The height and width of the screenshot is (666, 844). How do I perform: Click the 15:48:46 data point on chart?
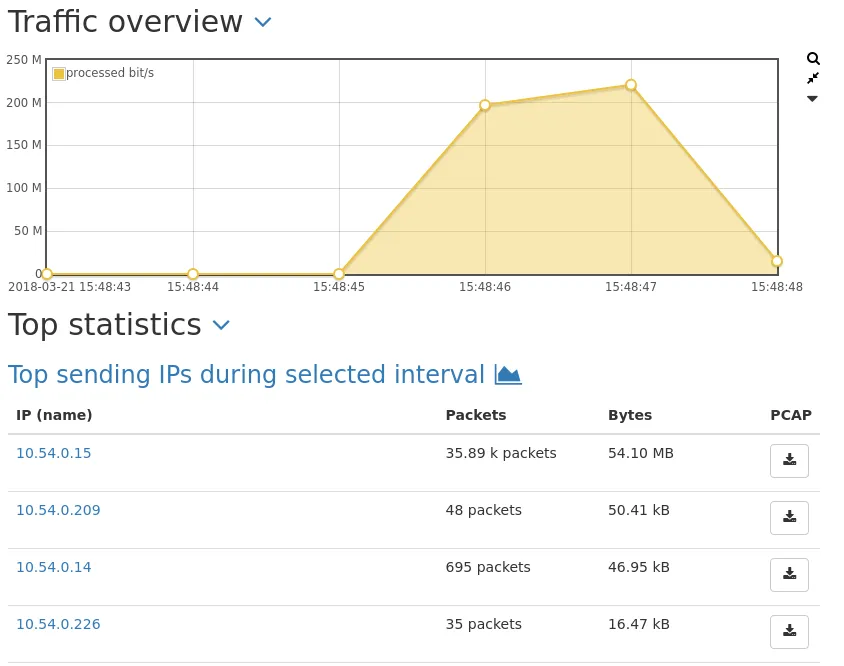point(485,105)
